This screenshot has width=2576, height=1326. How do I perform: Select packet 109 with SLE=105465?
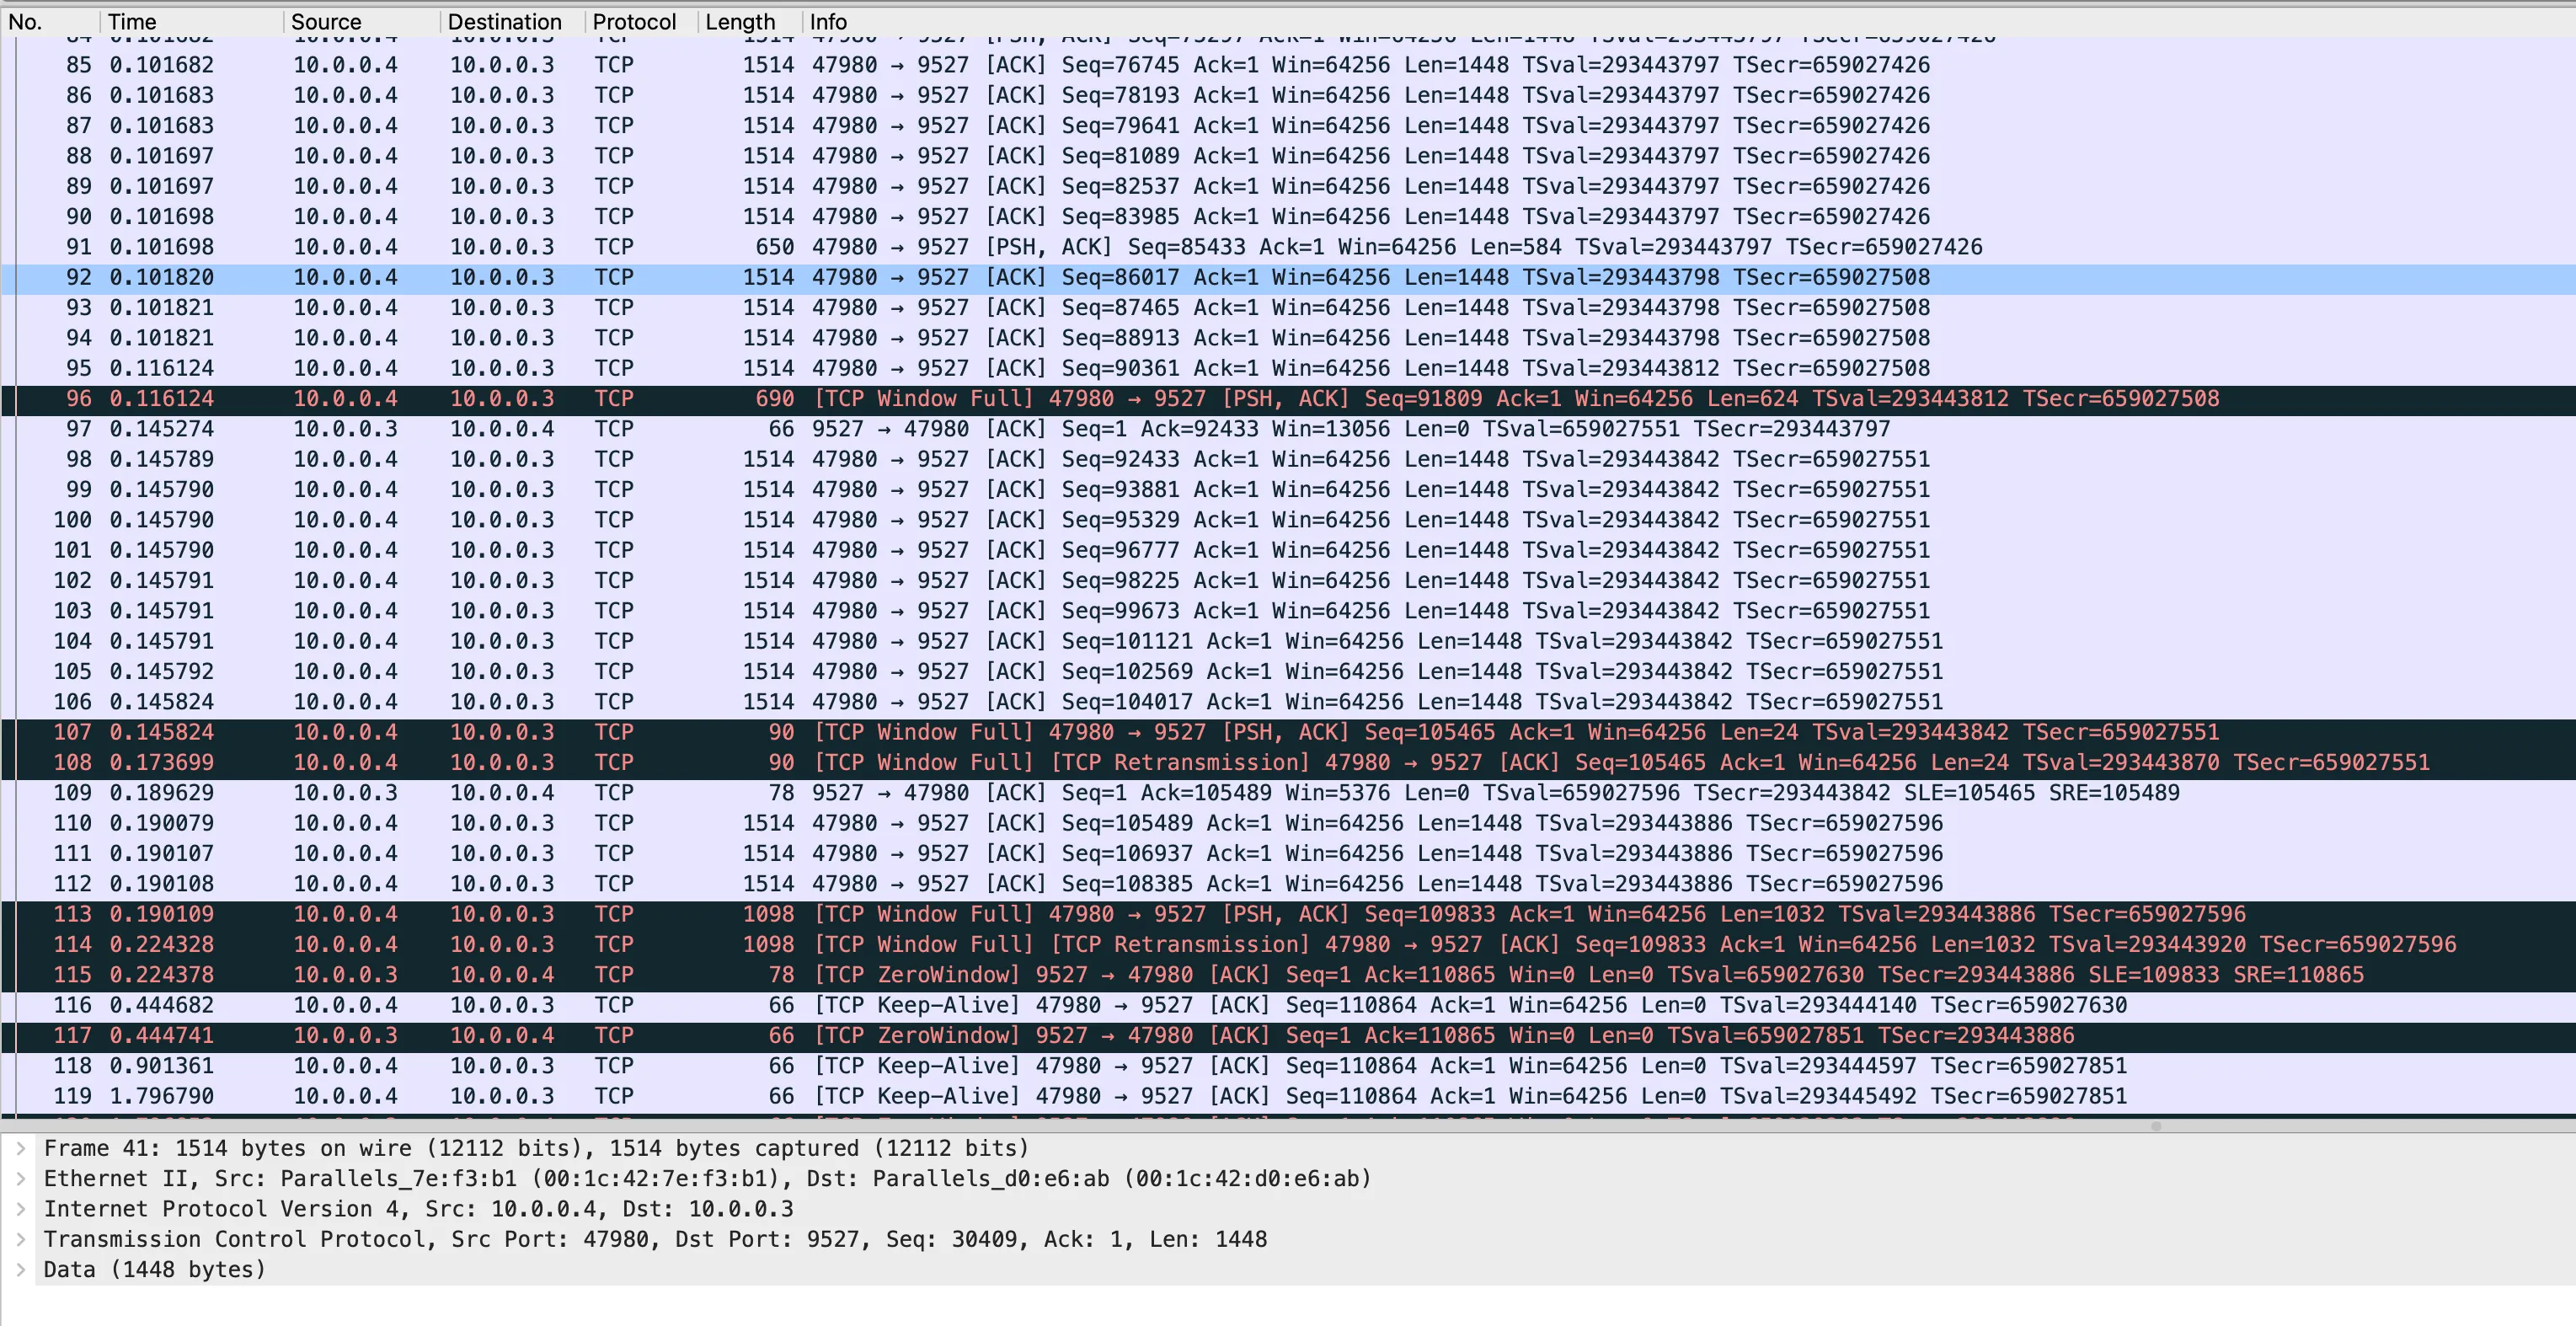tap(1000, 793)
